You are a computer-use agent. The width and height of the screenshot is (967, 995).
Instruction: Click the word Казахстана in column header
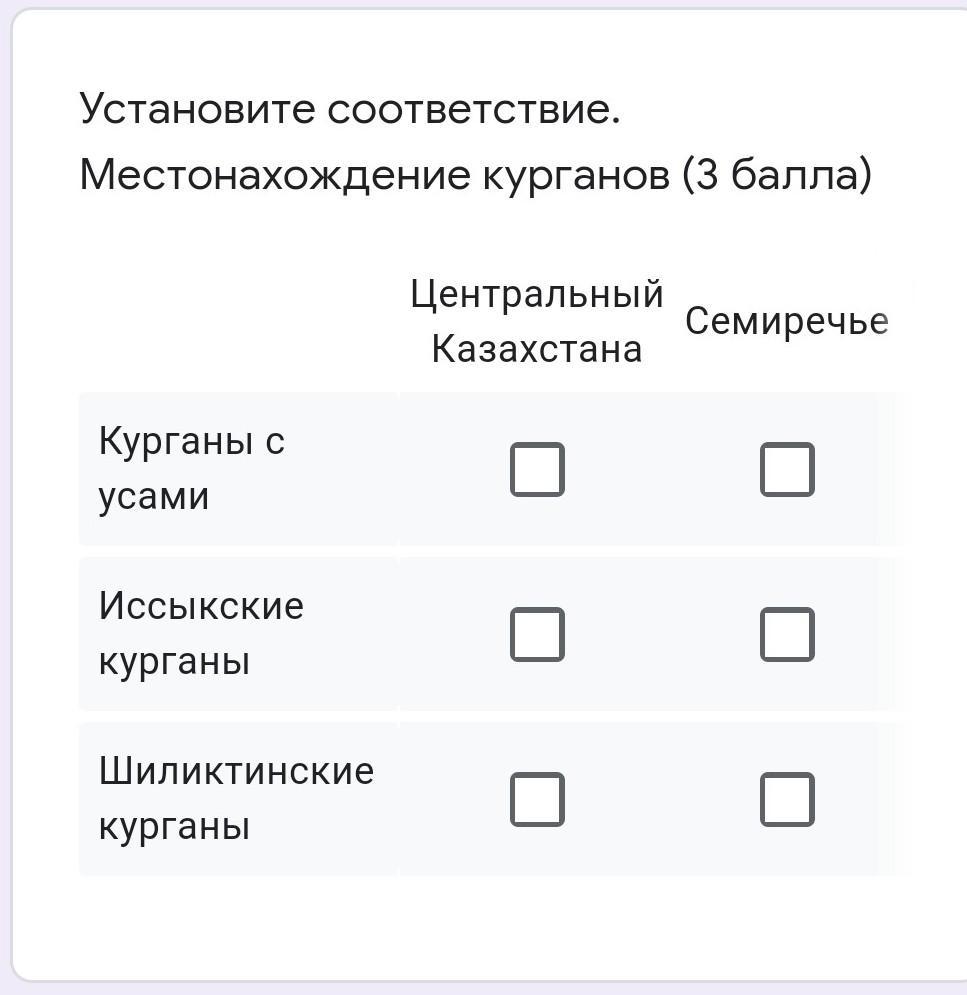pos(537,349)
